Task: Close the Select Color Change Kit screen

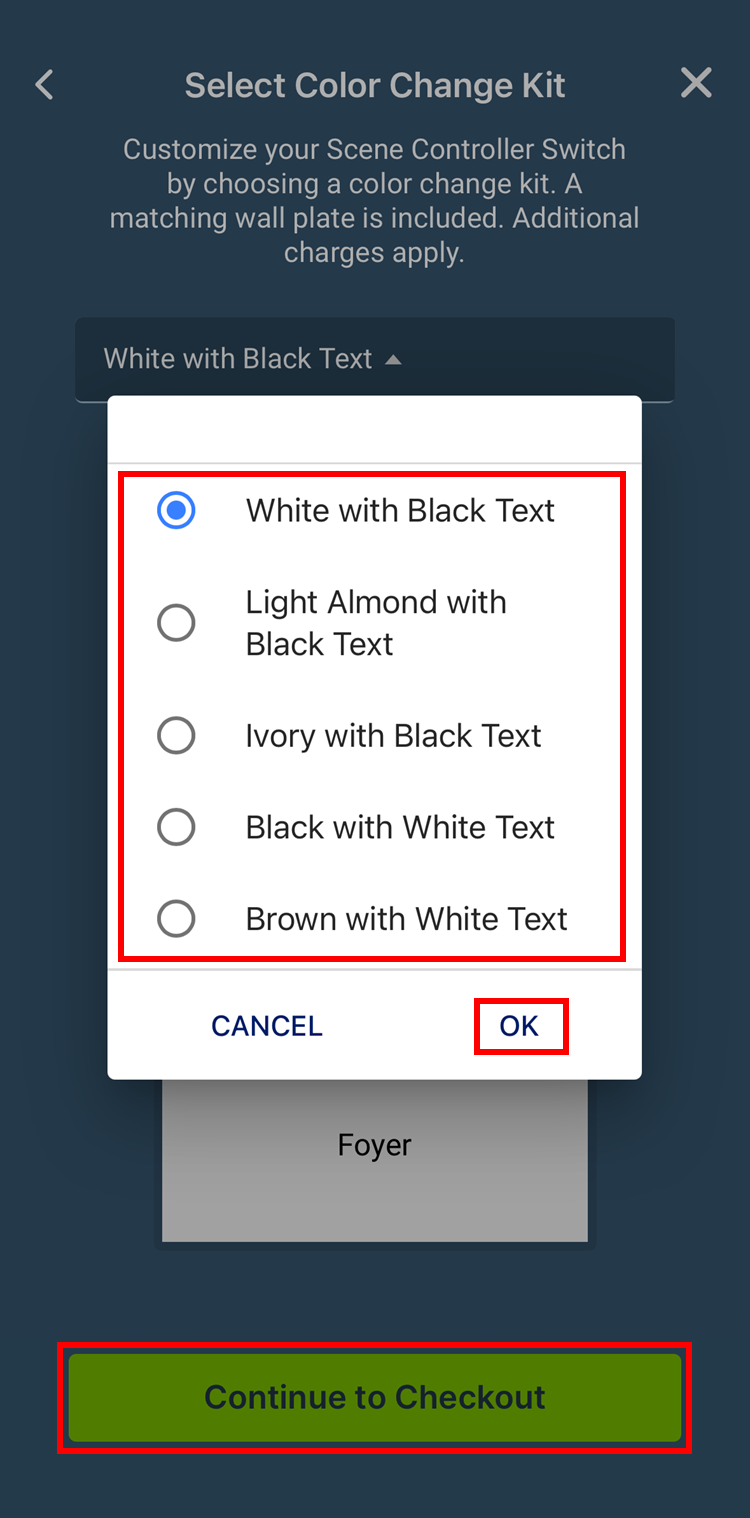Action: click(696, 83)
